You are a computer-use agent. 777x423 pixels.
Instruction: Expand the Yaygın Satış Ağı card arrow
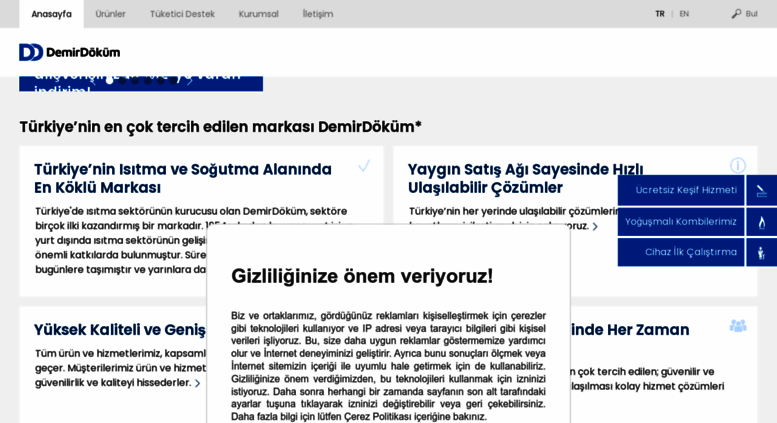coord(595,226)
